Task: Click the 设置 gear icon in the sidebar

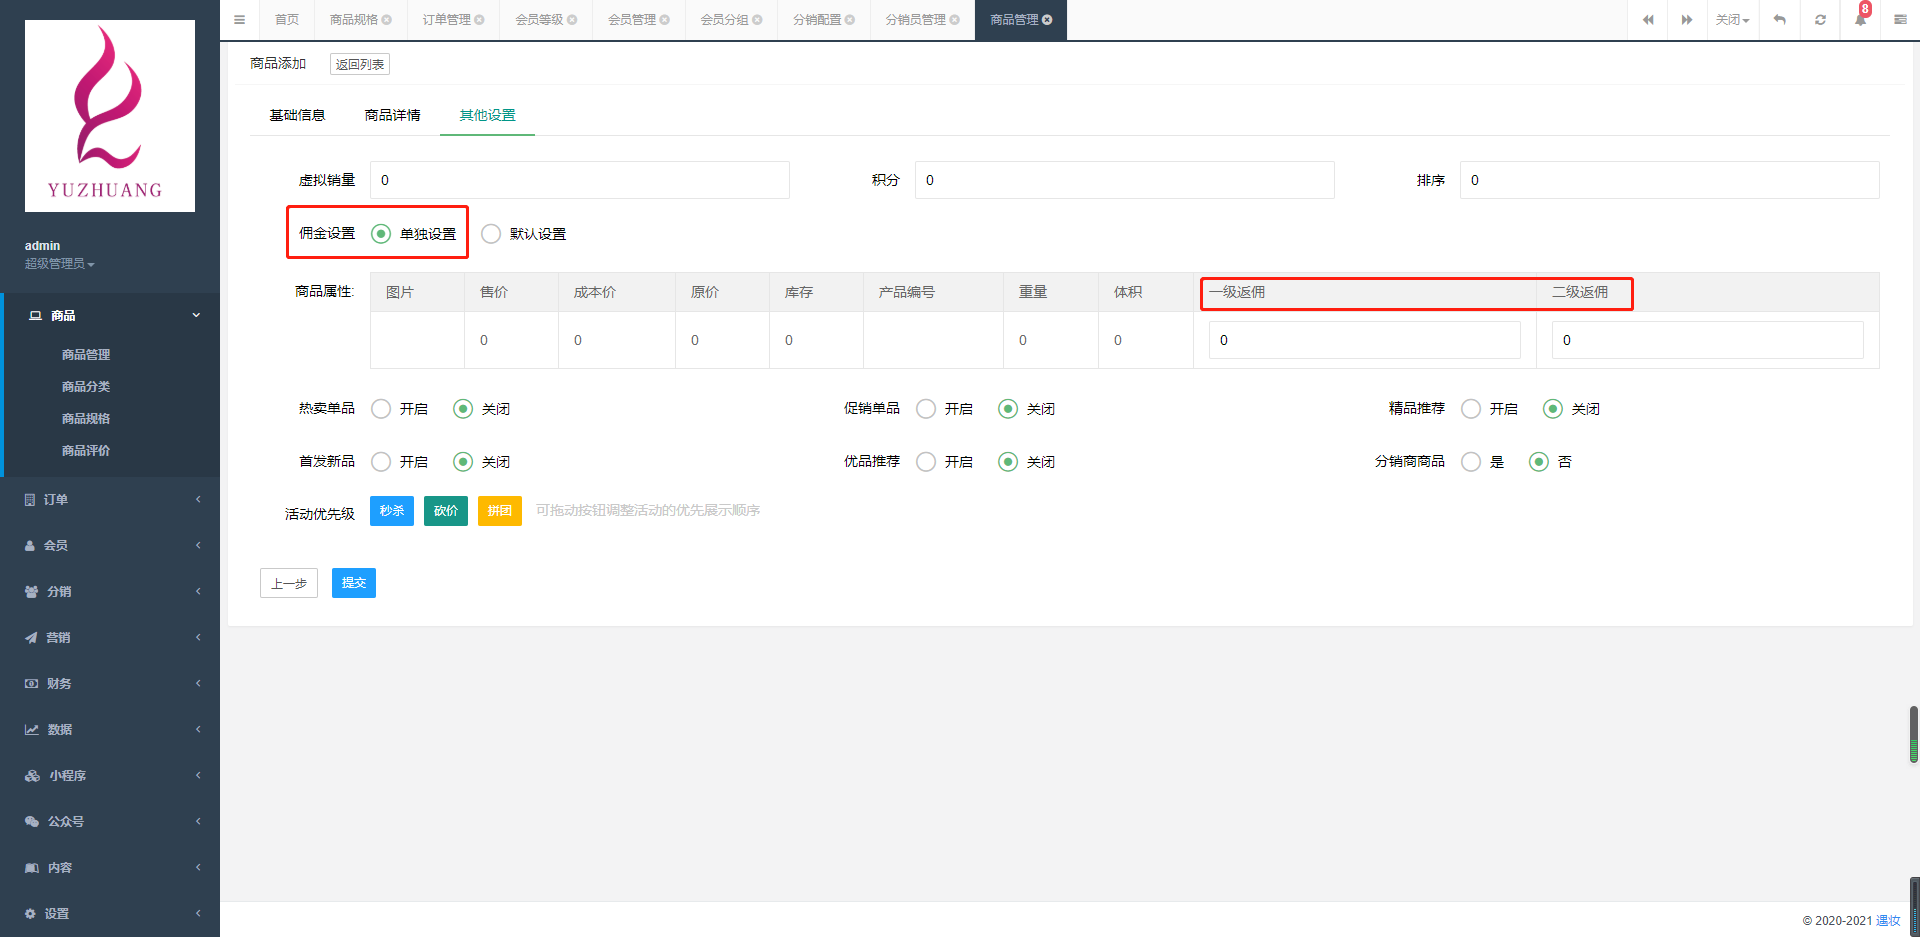Action: (30, 913)
